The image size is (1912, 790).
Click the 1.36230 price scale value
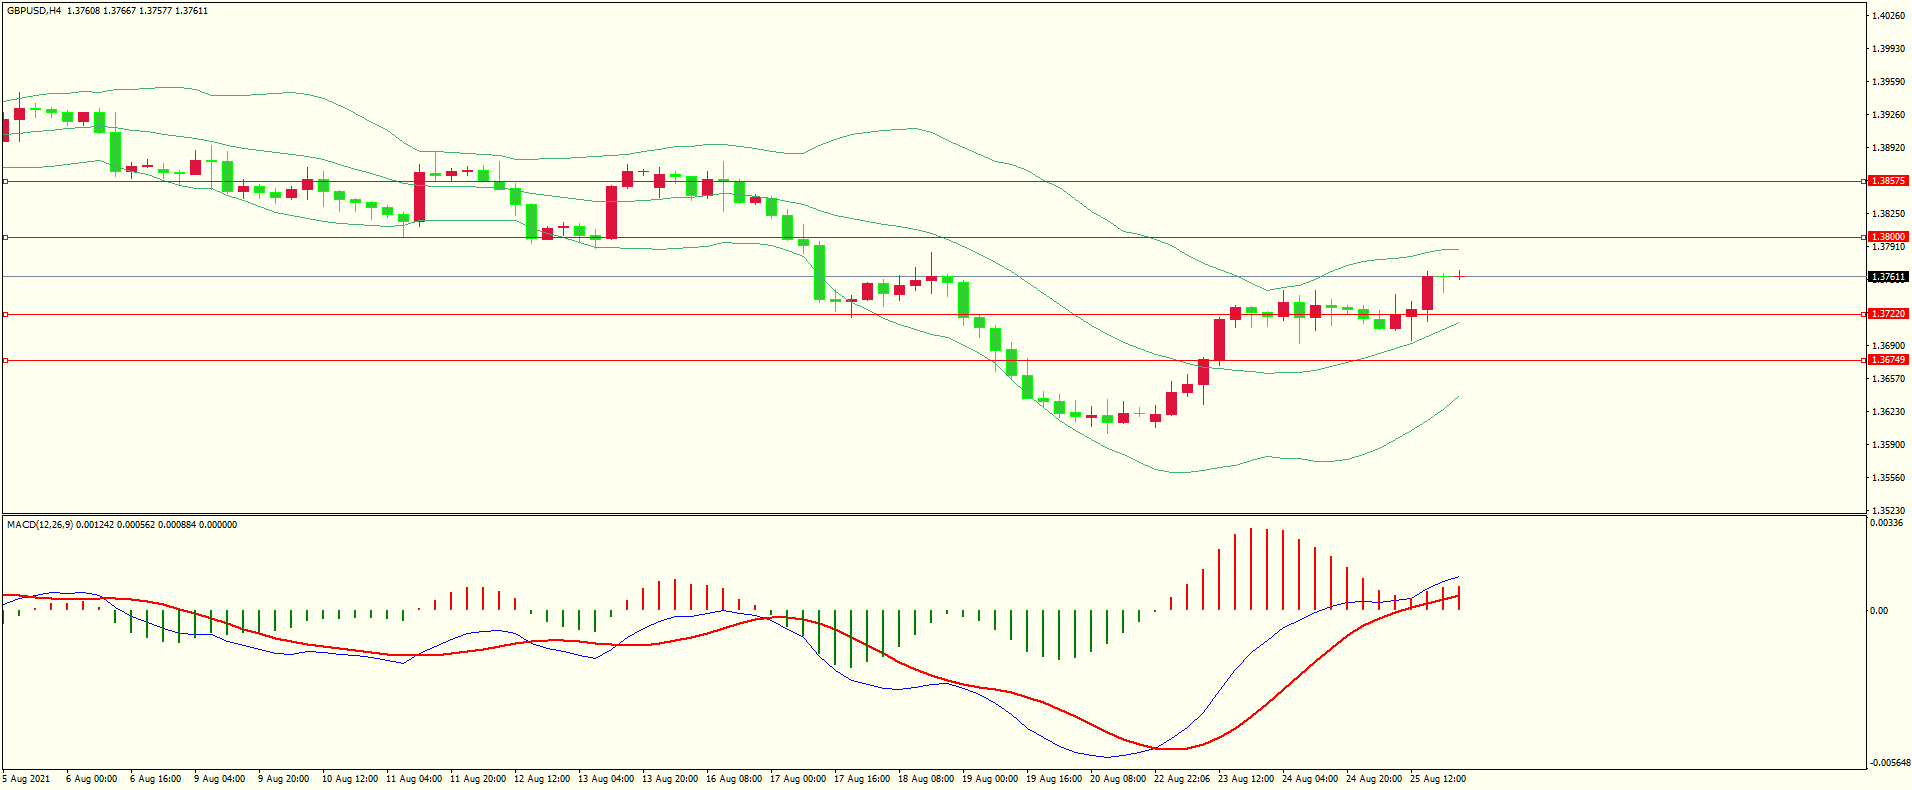tap(1888, 412)
